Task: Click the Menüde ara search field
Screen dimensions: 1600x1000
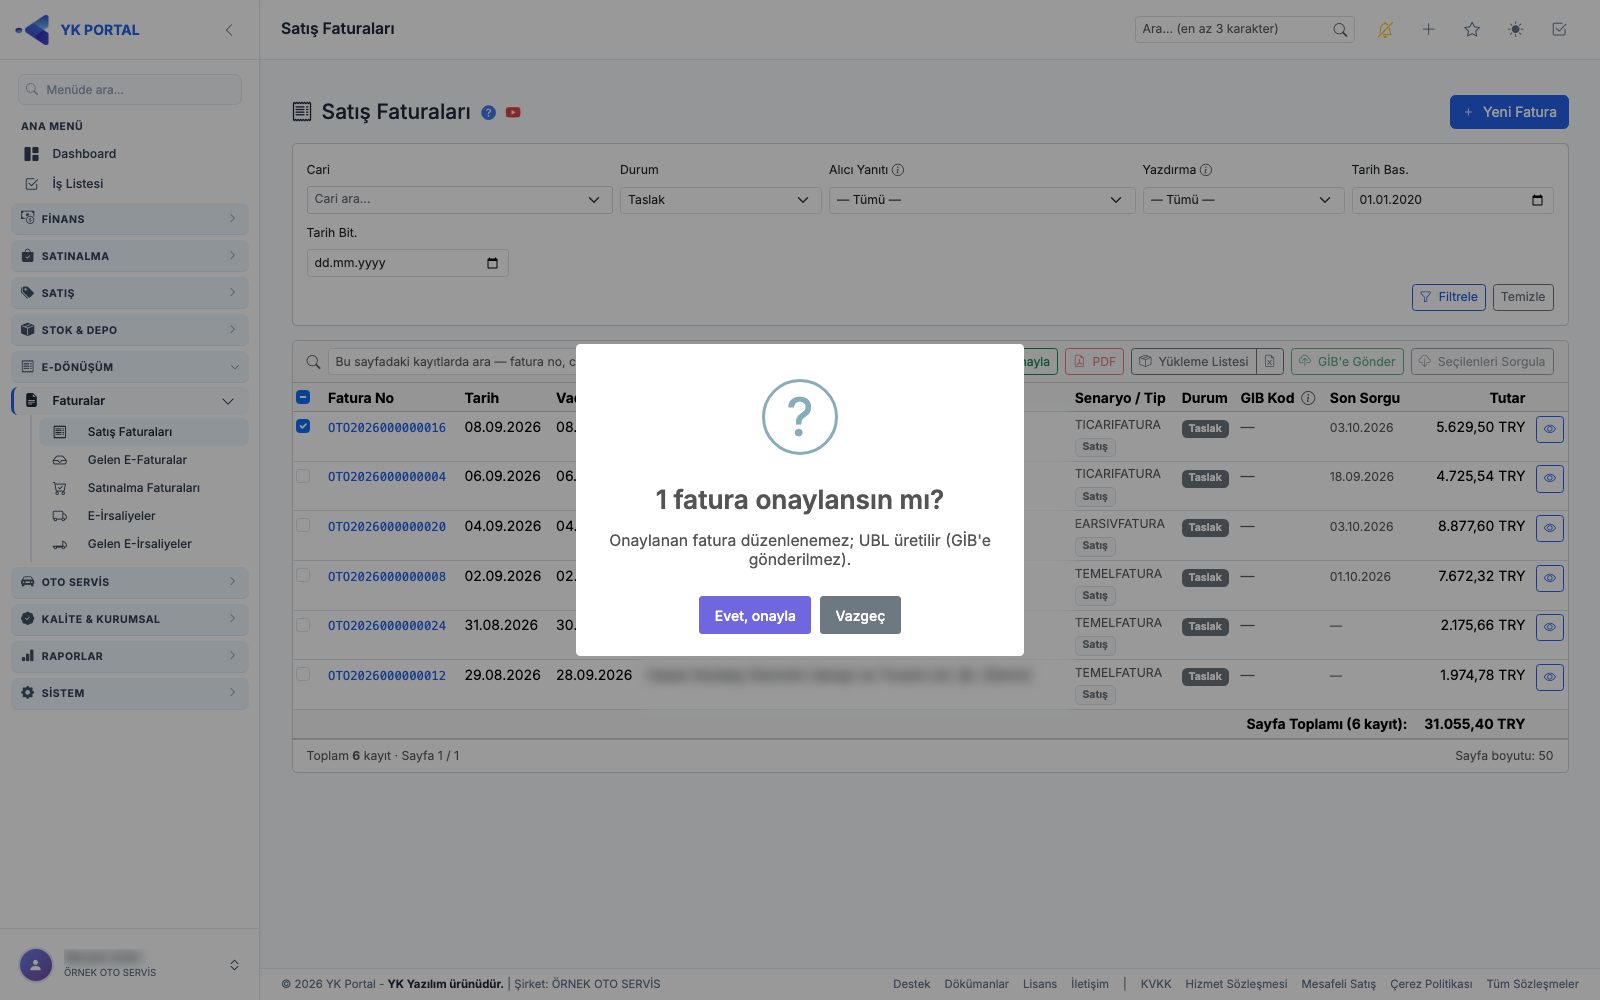Action: point(130,89)
